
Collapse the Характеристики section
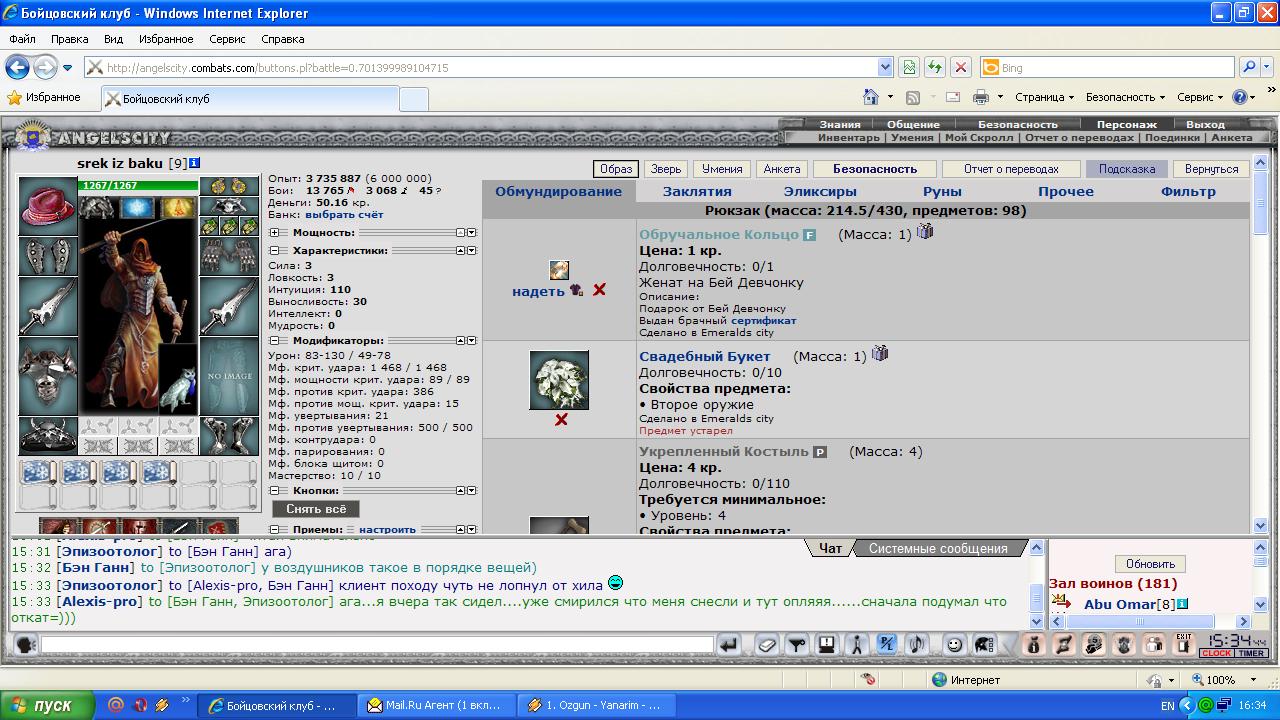[274, 250]
